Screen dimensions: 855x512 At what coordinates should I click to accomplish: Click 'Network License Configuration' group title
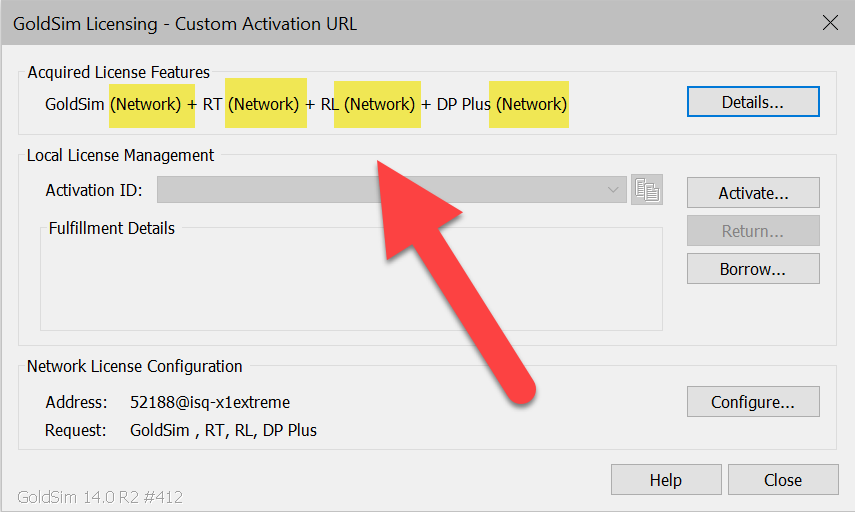click(135, 366)
